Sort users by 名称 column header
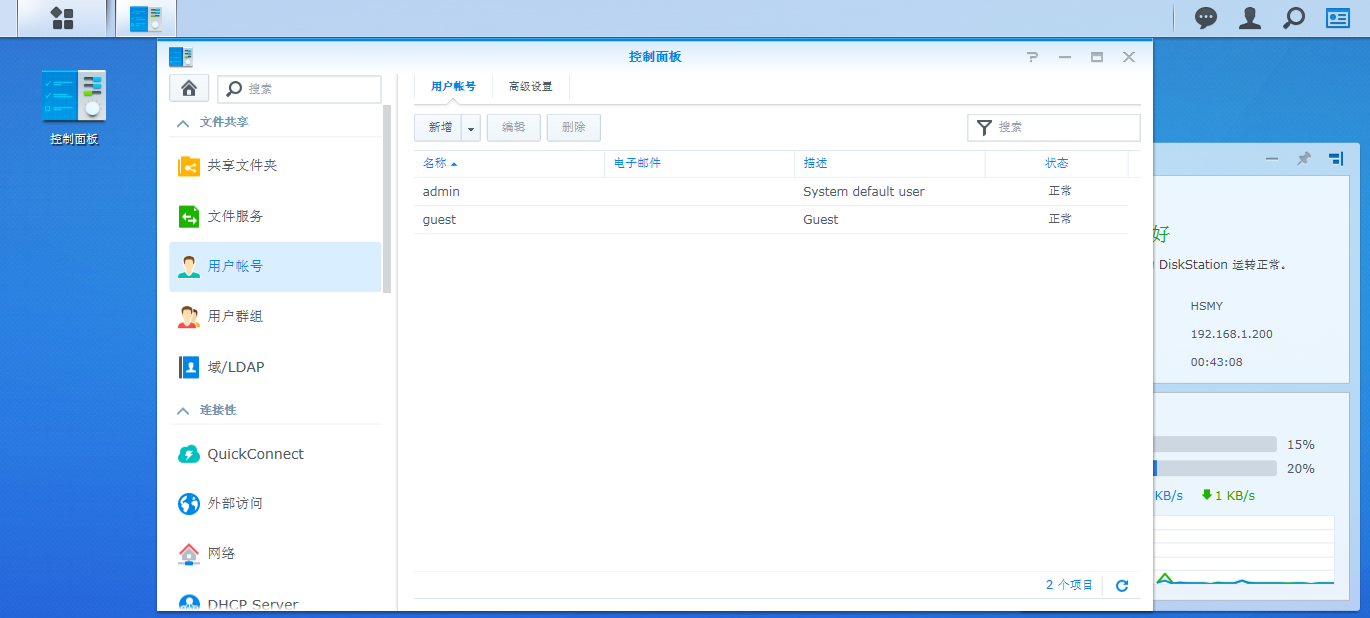 click(x=435, y=163)
